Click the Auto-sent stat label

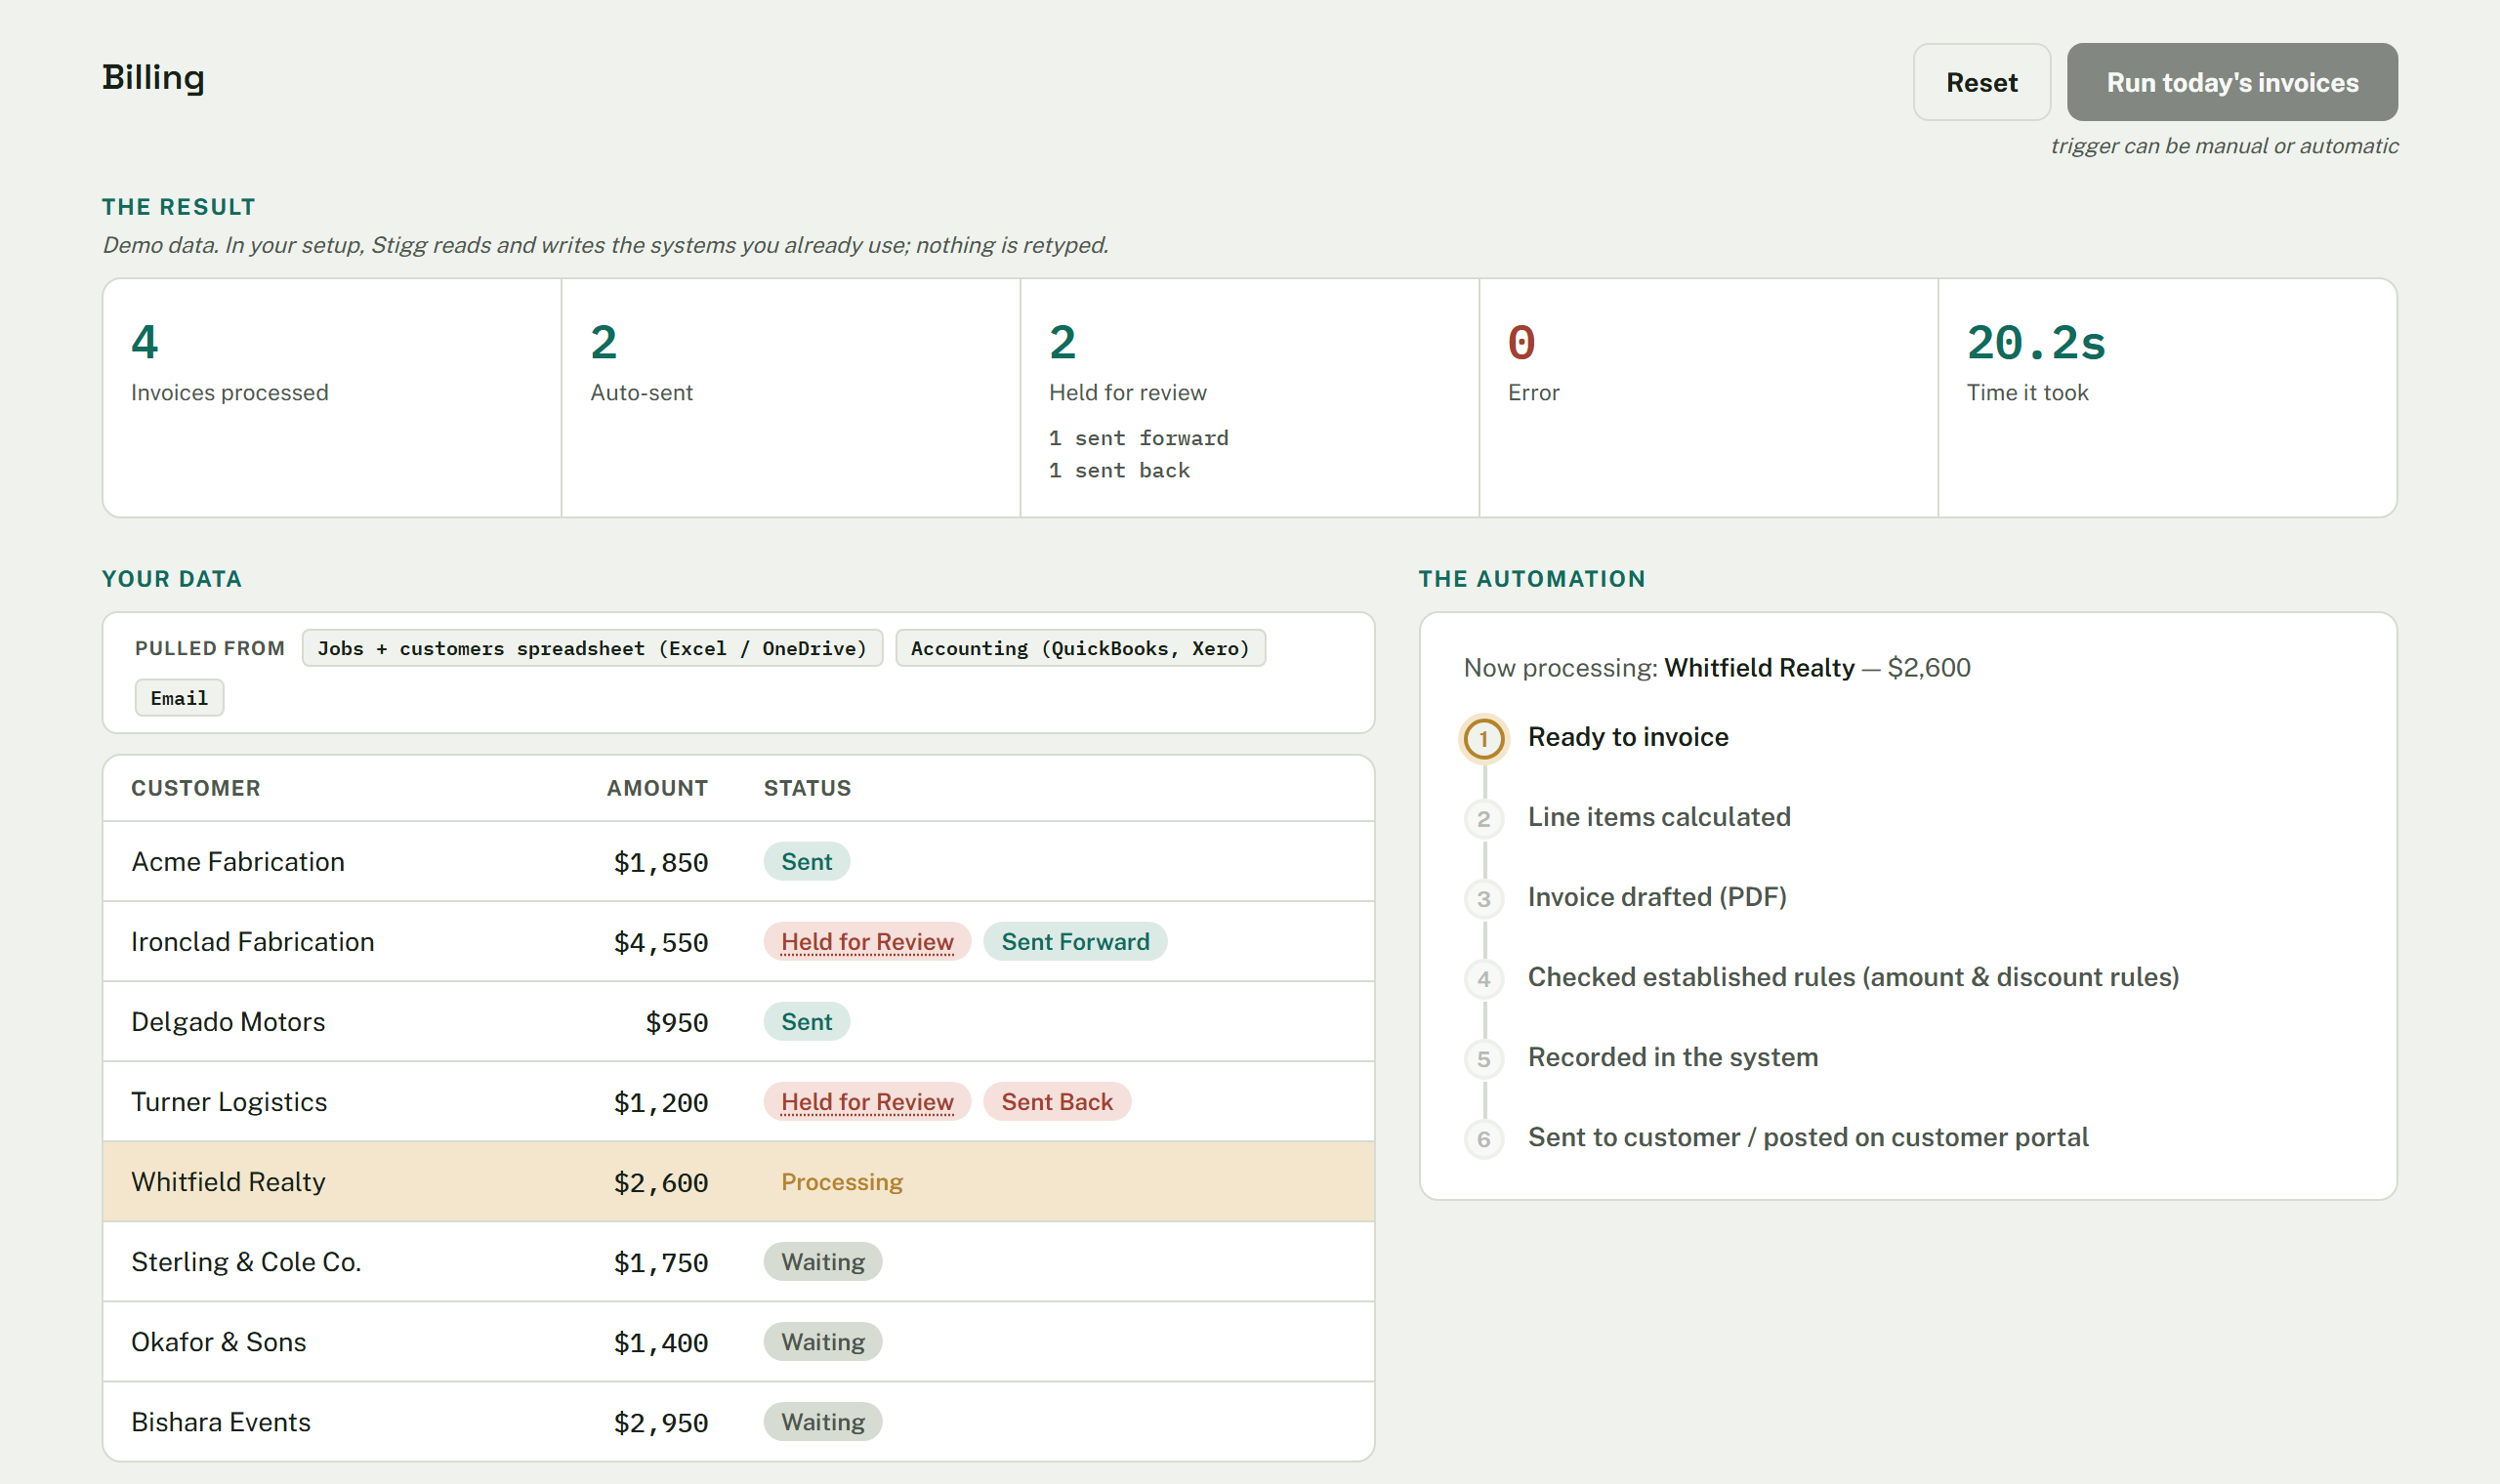point(641,392)
